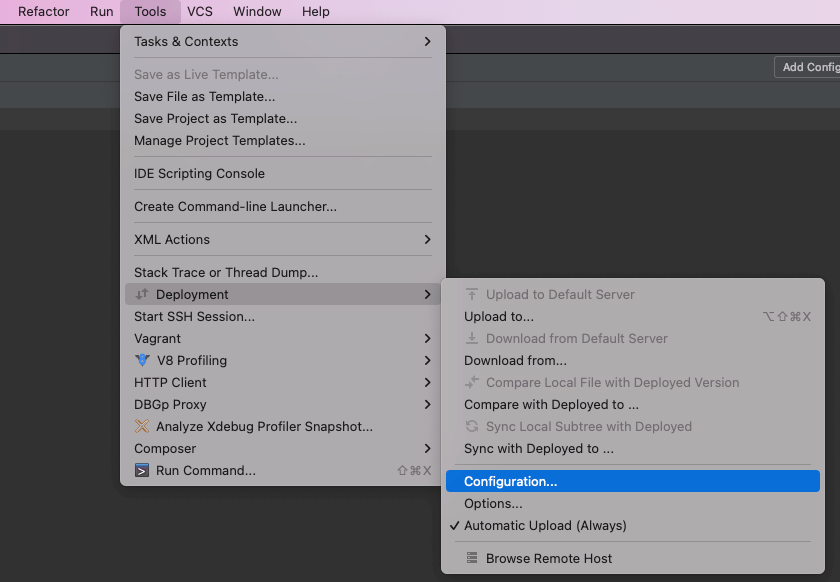This screenshot has width=840, height=582.
Task: Toggle Automatic Upload (Always) option
Action: point(545,525)
